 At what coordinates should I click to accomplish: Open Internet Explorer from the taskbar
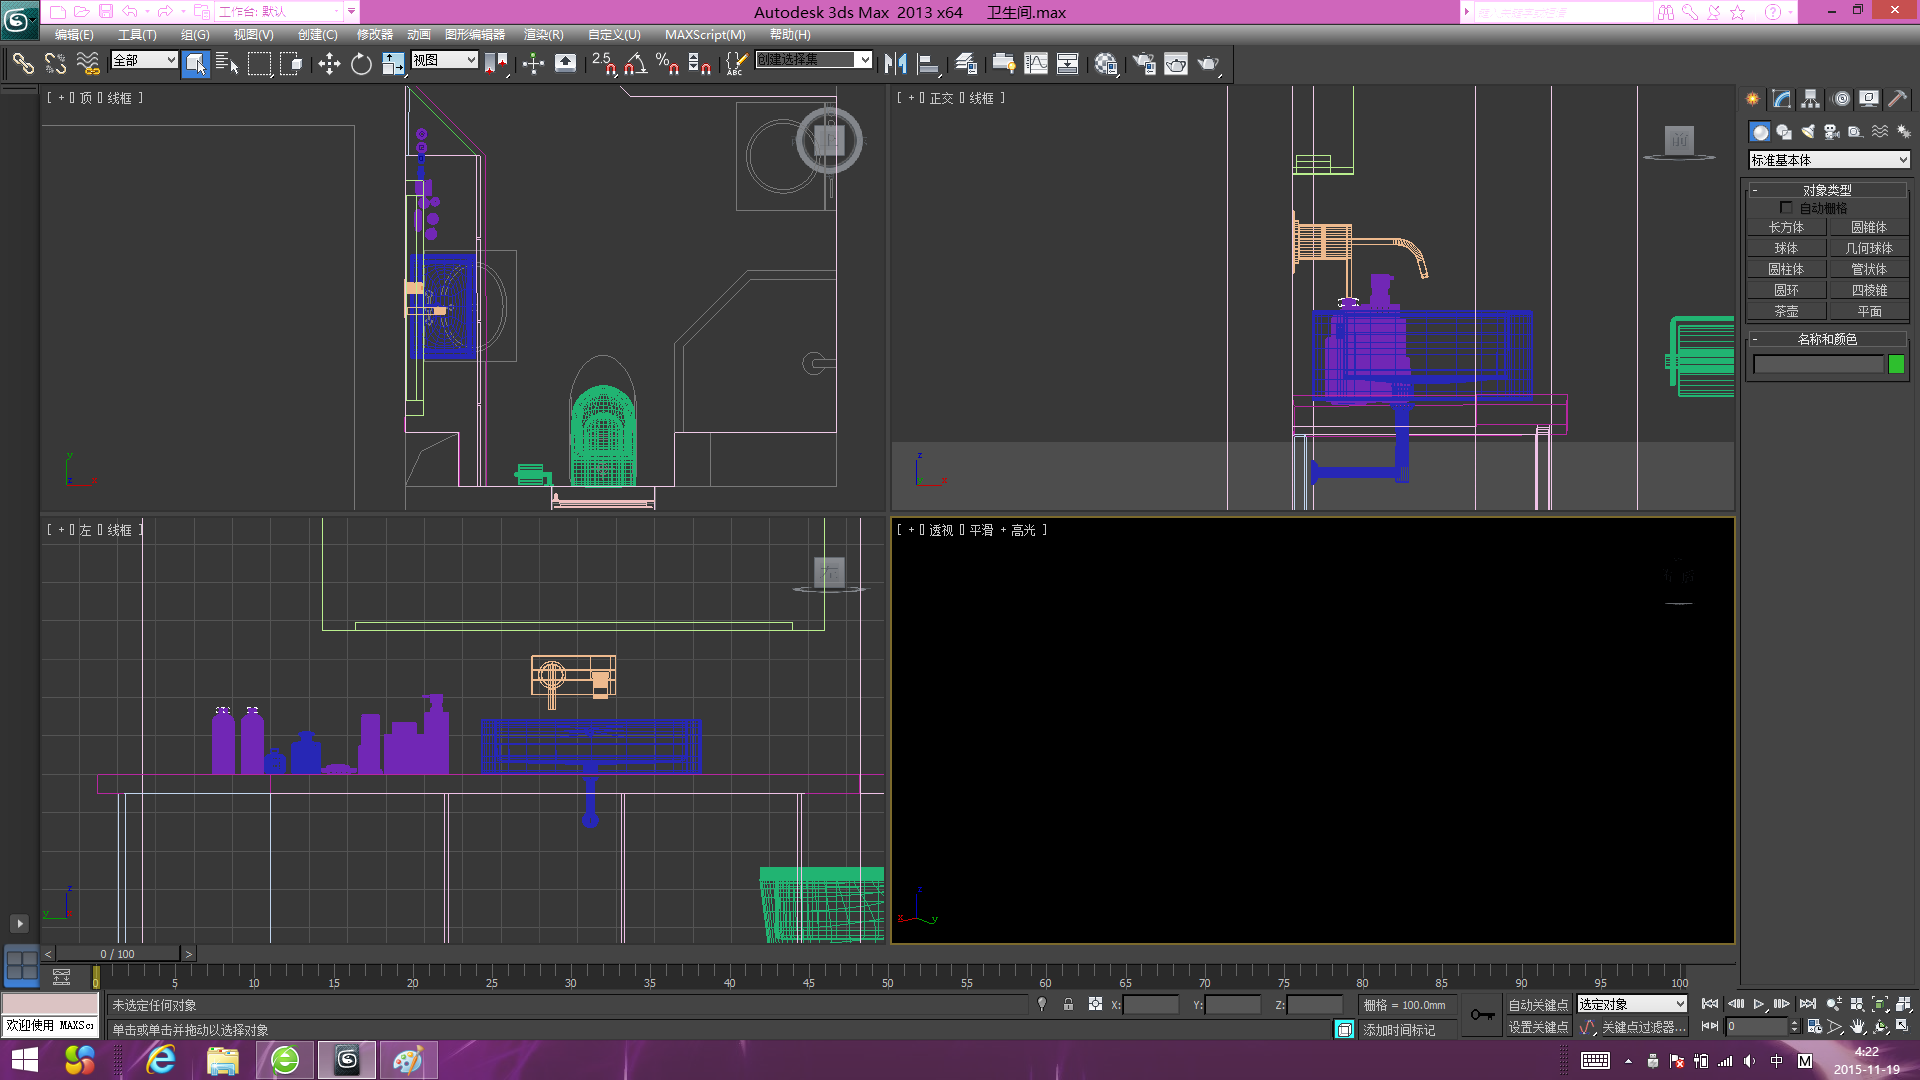pos(161,1060)
